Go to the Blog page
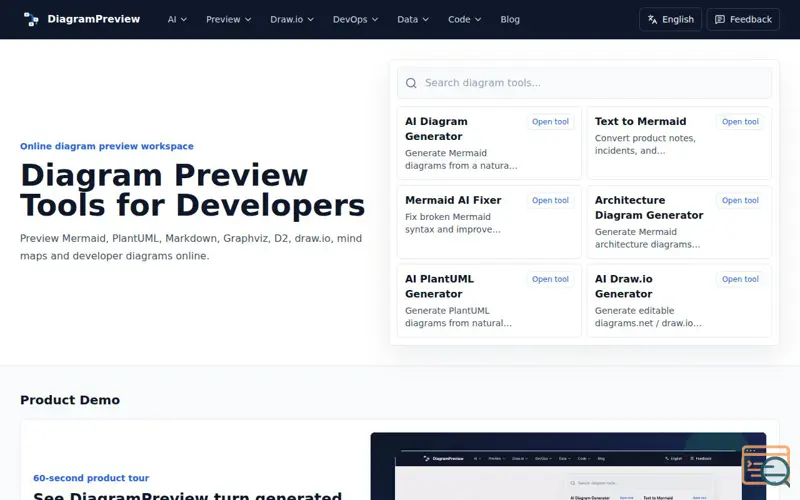 510,19
